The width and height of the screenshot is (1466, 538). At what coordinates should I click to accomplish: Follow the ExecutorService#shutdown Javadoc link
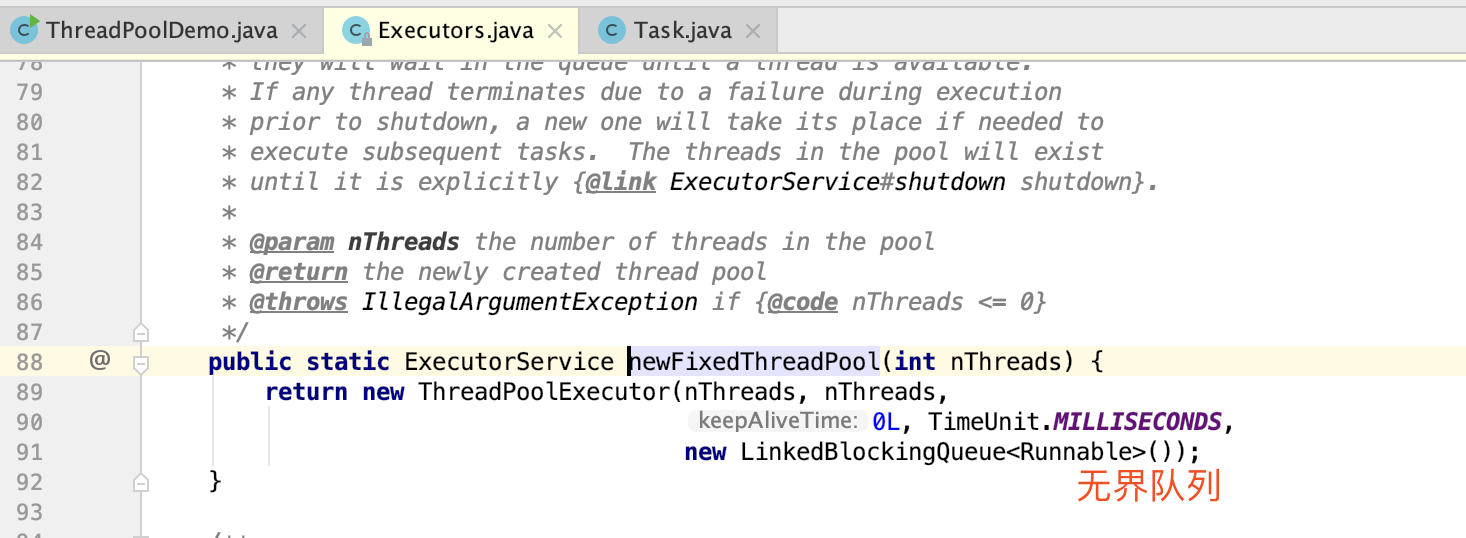coord(838,182)
